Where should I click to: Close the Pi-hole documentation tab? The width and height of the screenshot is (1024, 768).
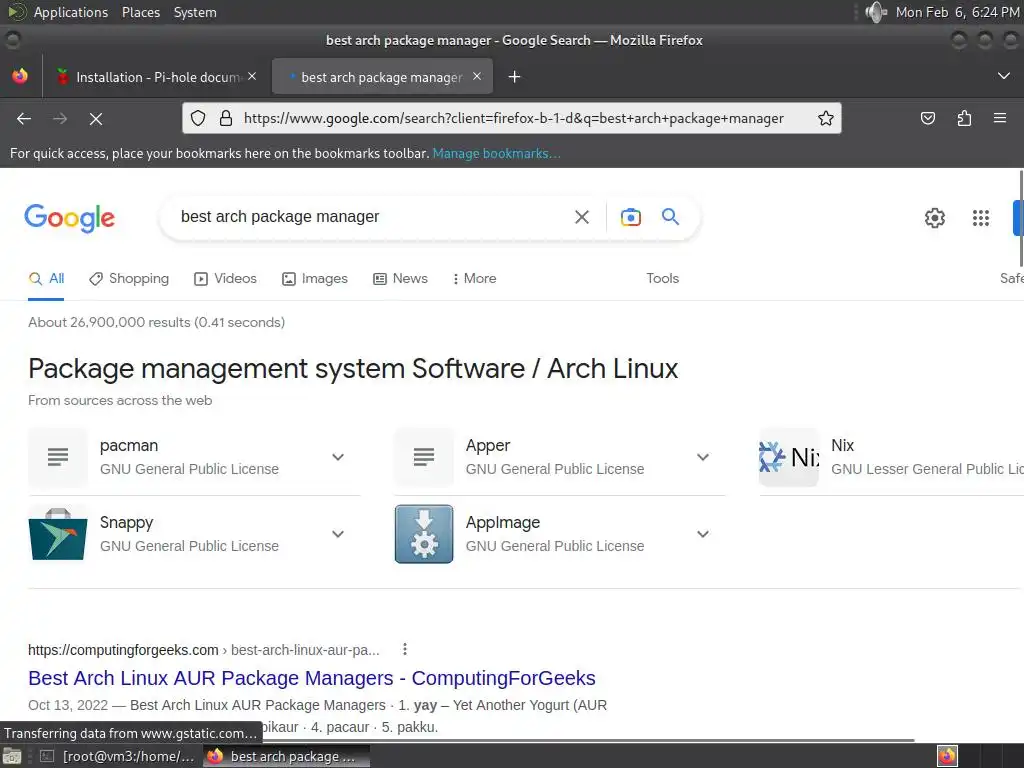click(x=252, y=76)
